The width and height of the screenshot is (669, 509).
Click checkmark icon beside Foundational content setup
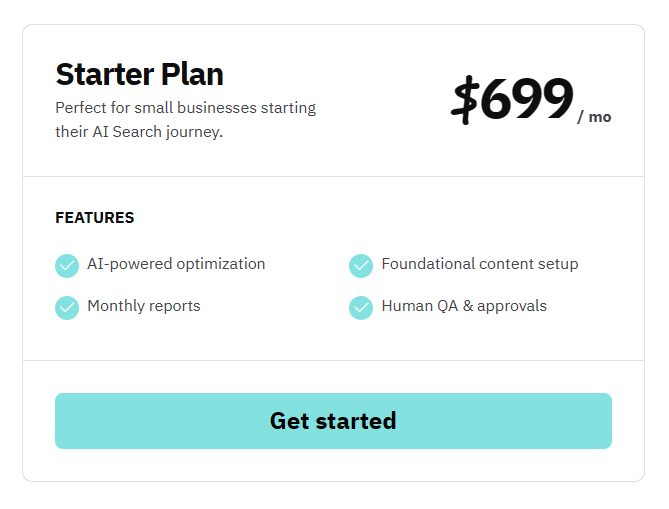pyautogui.click(x=361, y=265)
